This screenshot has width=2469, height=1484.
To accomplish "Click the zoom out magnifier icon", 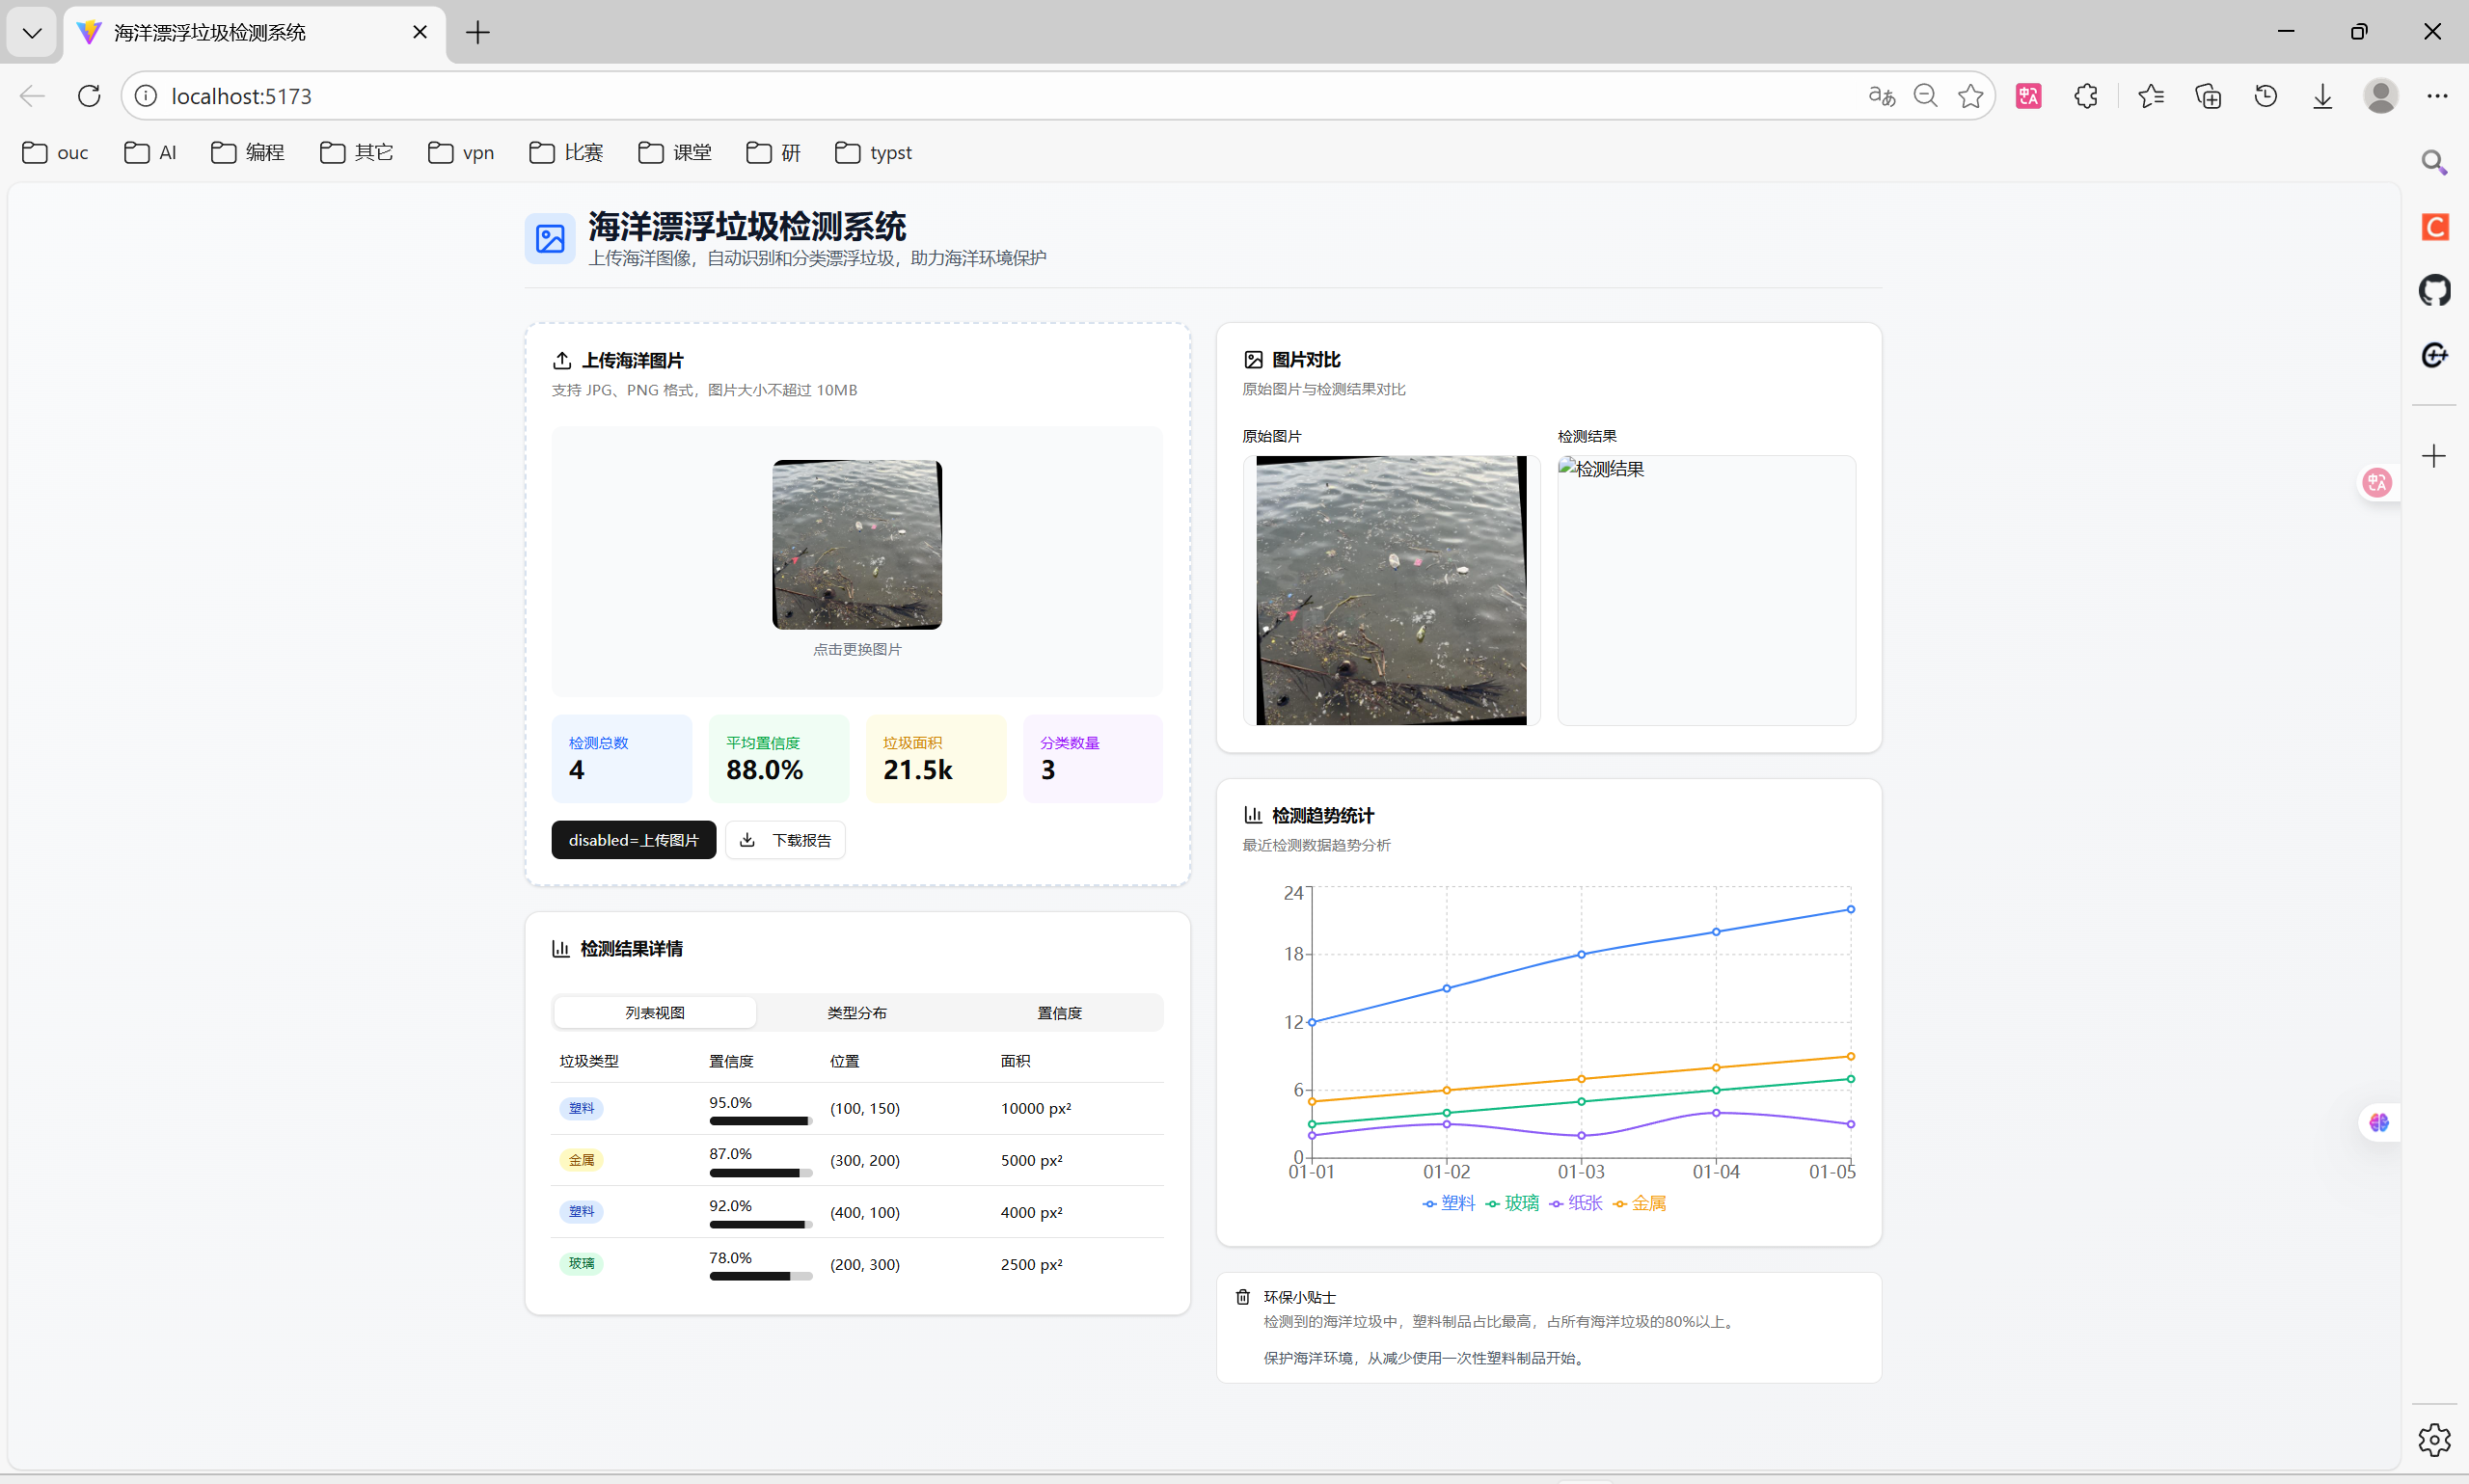I will pyautogui.click(x=1925, y=96).
